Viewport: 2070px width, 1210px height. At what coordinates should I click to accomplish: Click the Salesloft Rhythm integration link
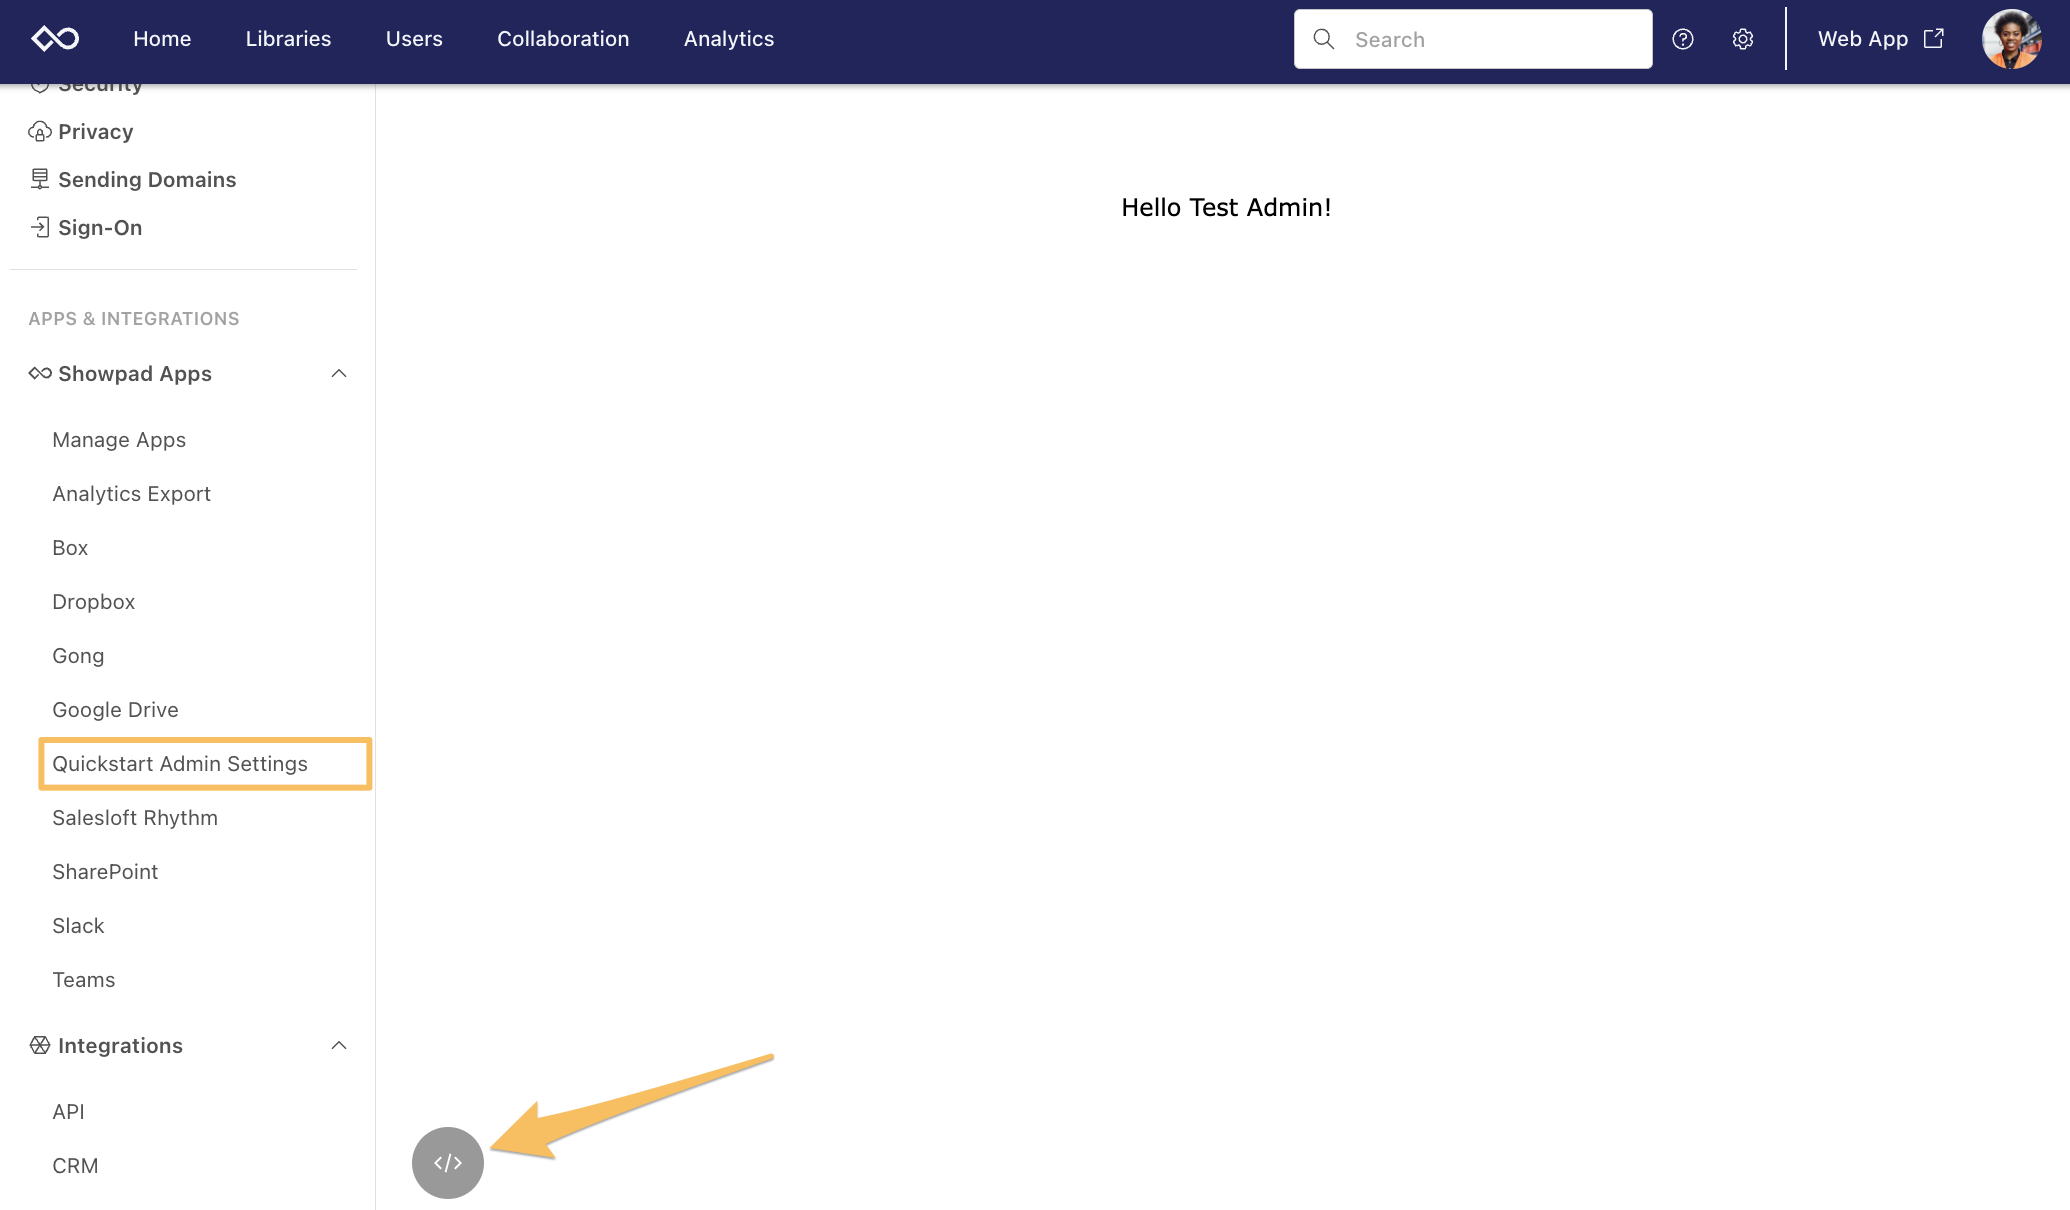134,817
